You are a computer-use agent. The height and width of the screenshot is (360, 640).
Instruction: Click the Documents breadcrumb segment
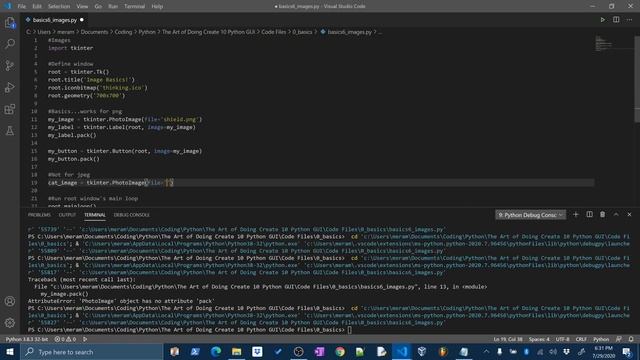(94, 32)
